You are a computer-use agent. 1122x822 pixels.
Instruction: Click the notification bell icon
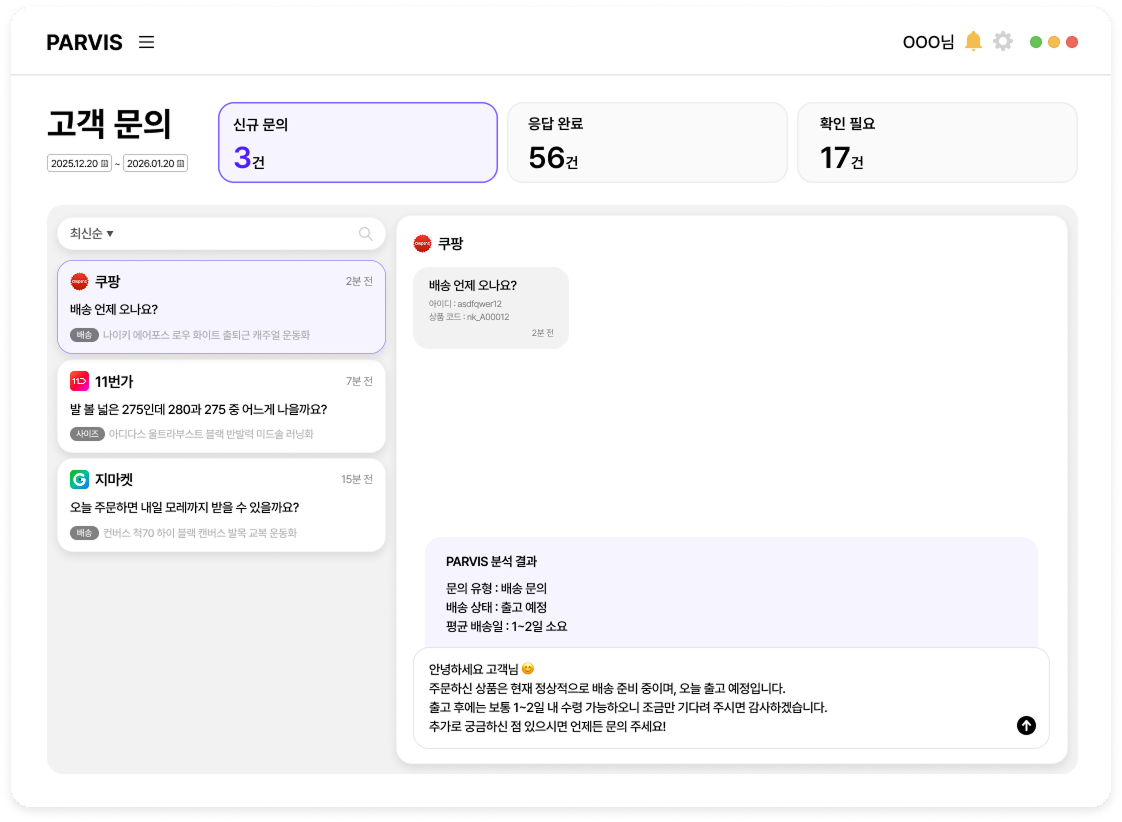click(x=973, y=41)
